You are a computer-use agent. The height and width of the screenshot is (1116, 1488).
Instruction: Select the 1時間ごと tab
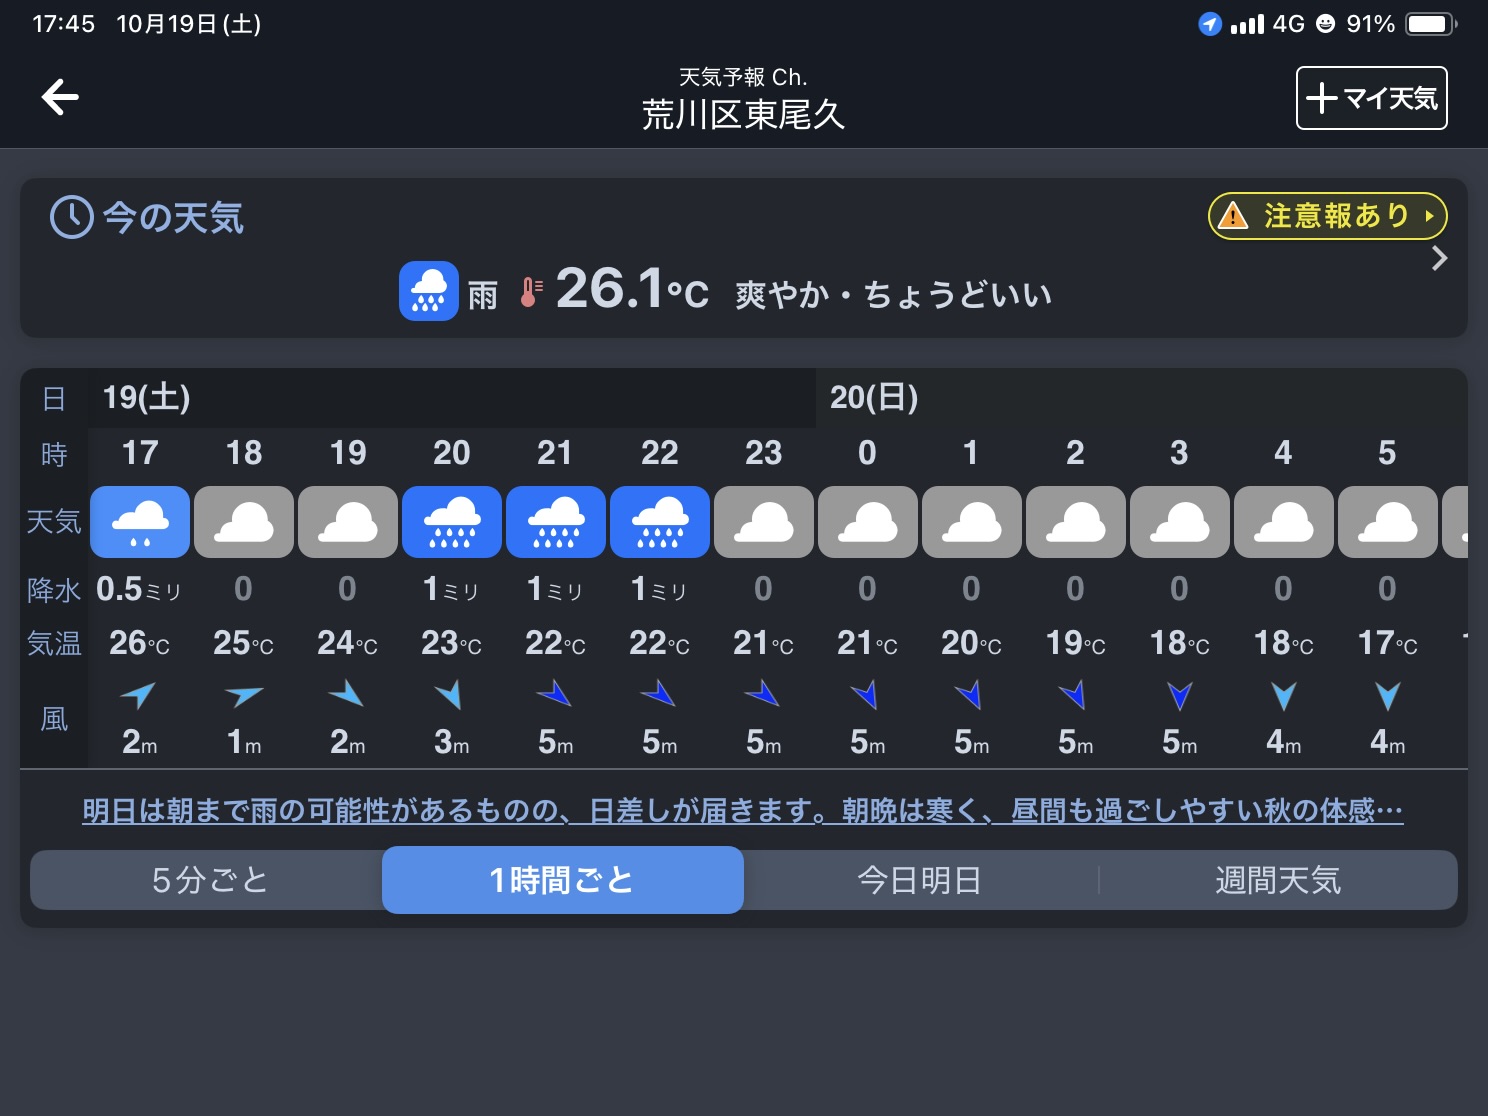562,880
